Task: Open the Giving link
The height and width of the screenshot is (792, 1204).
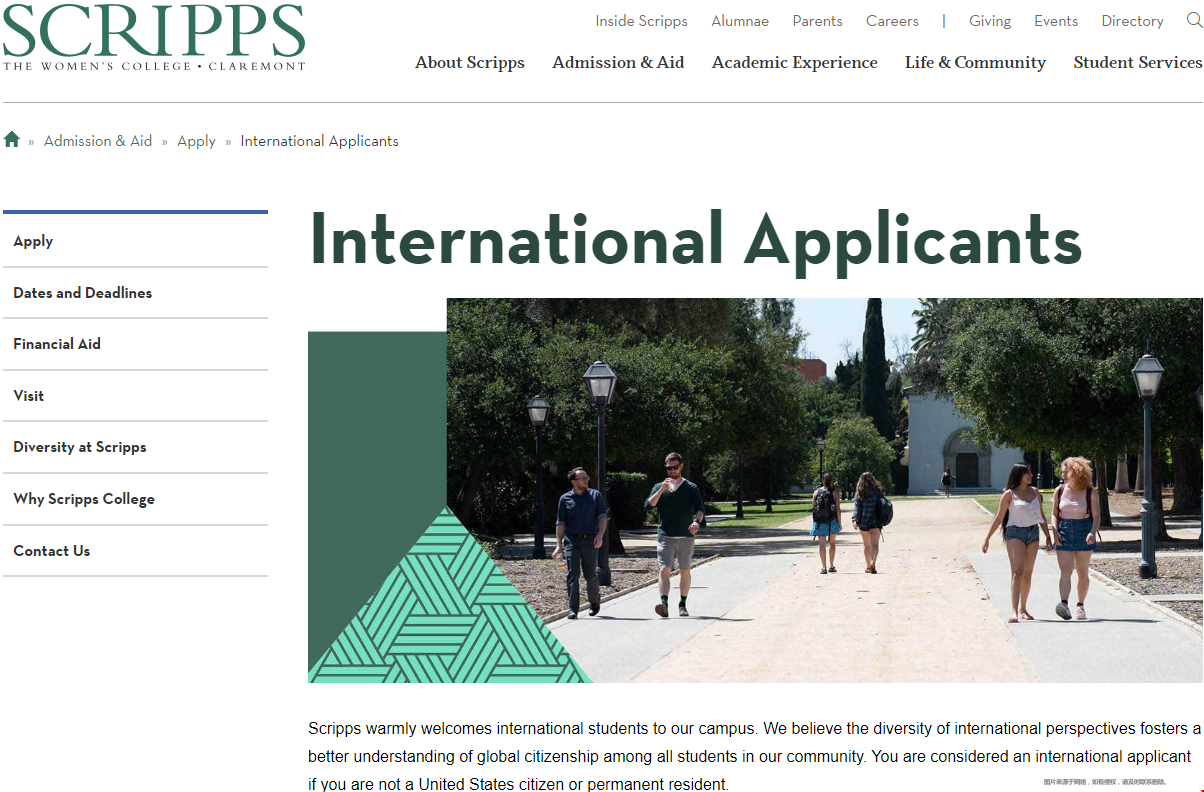Action: (x=990, y=21)
